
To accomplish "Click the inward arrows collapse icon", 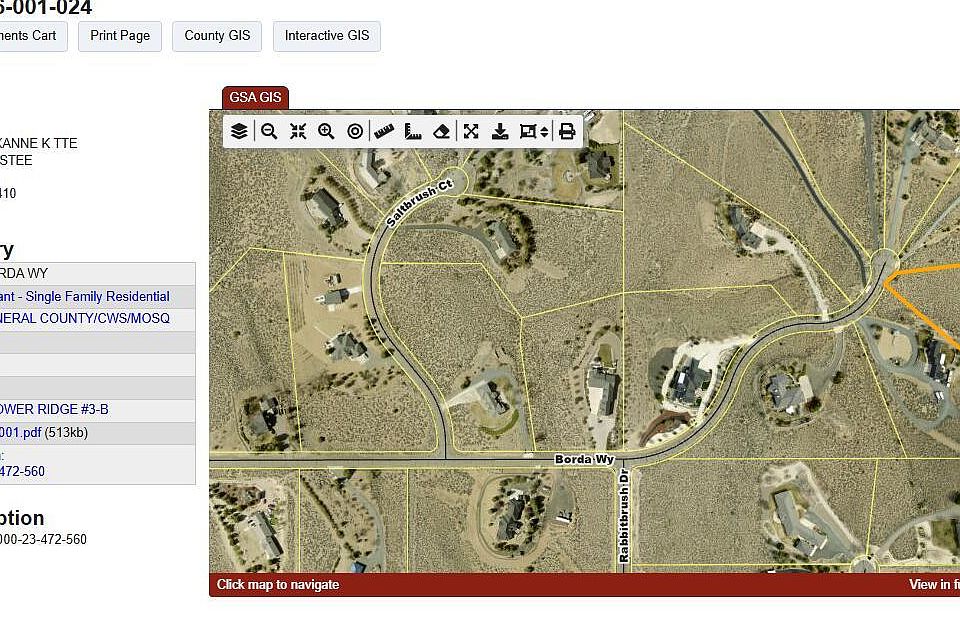I will (x=298, y=131).
